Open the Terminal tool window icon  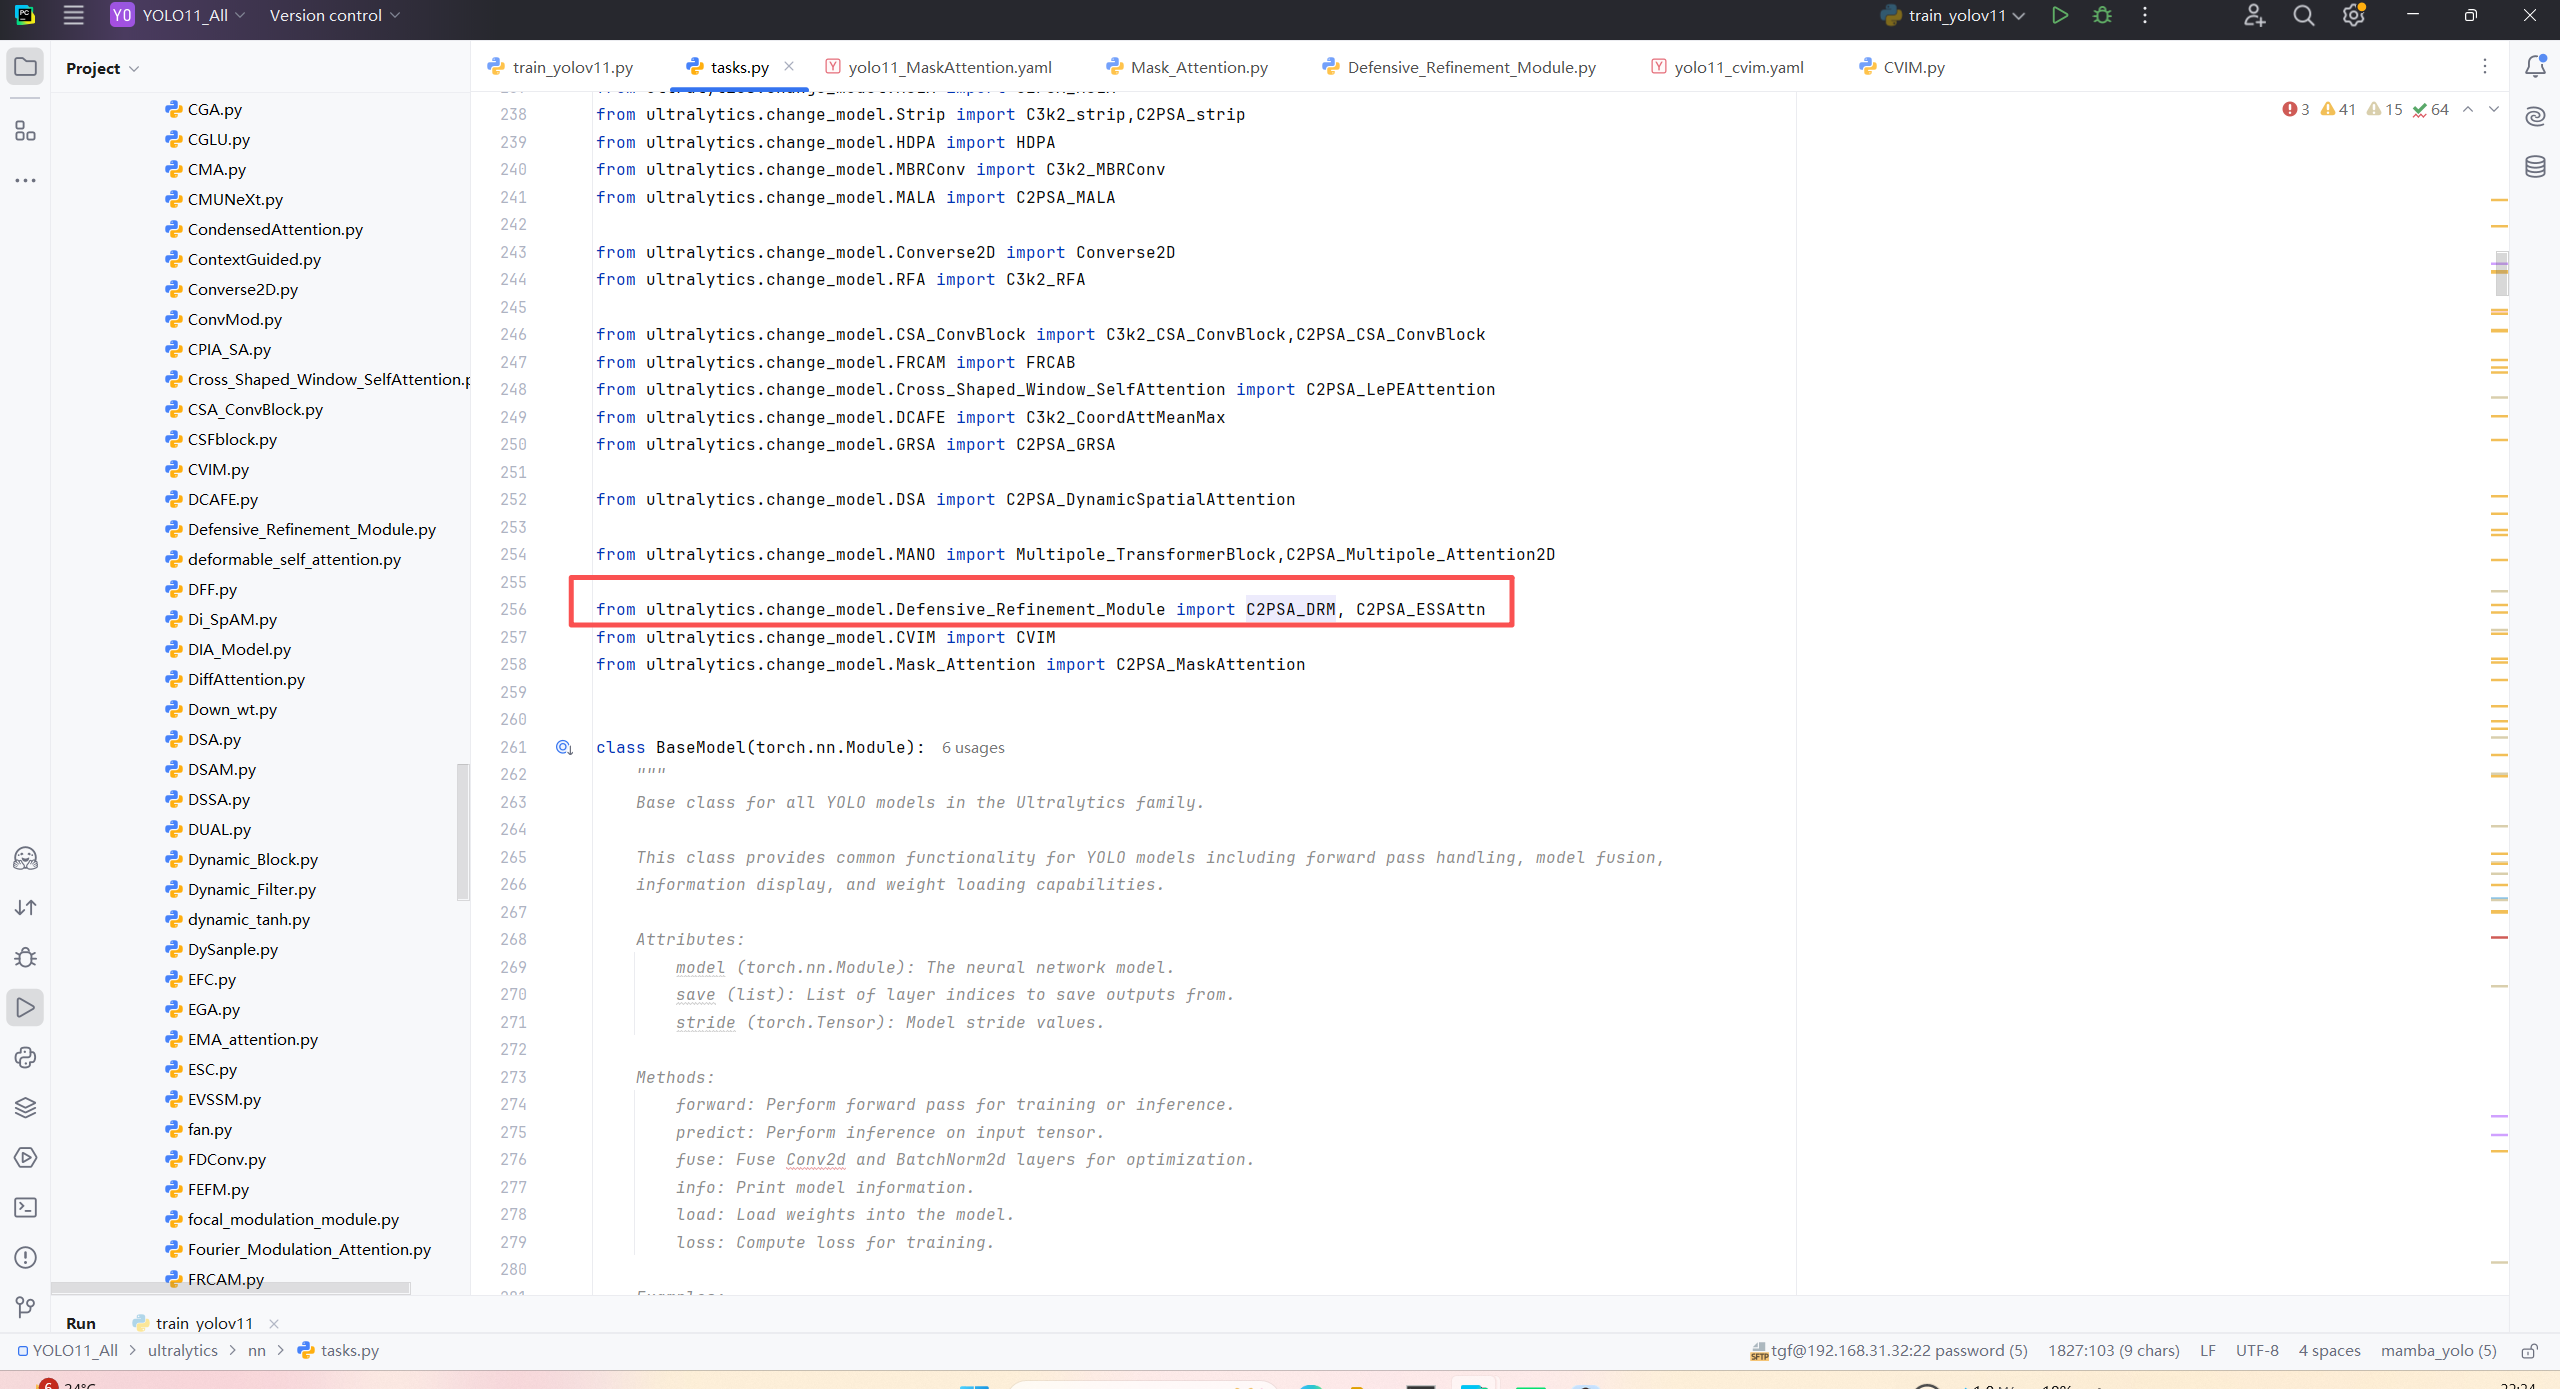pyautogui.click(x=26, y=1207)
